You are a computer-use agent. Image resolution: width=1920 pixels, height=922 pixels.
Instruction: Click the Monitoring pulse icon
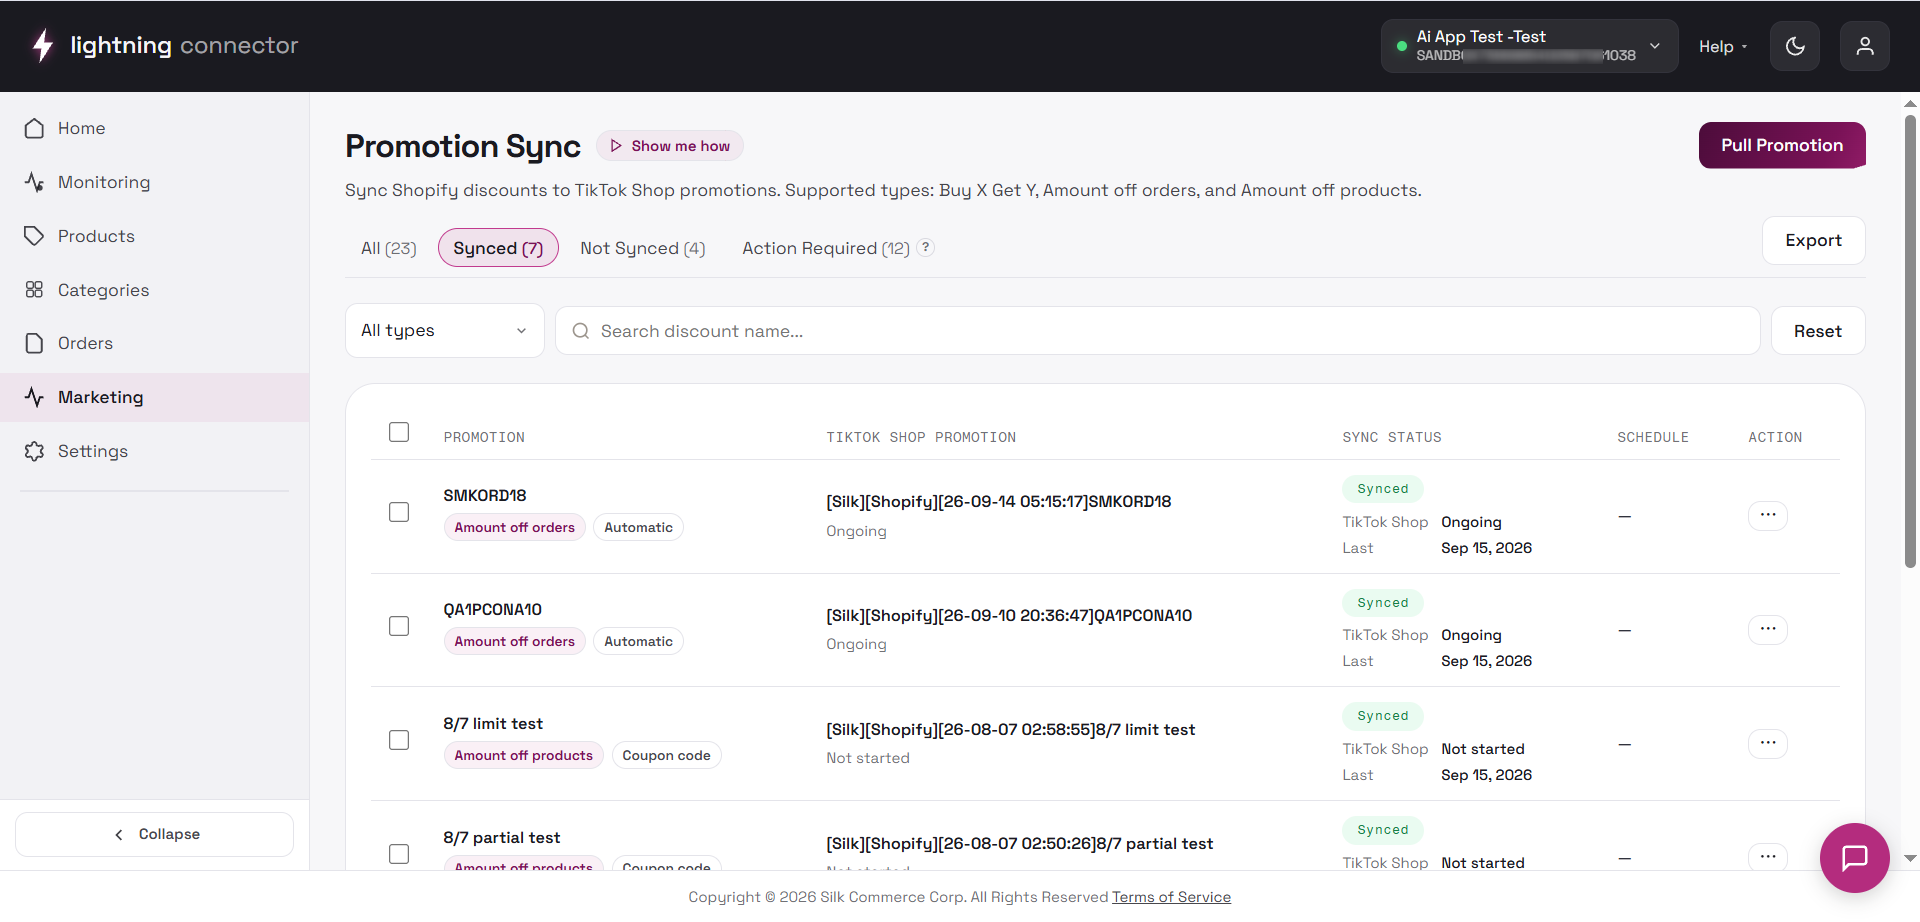34,182
